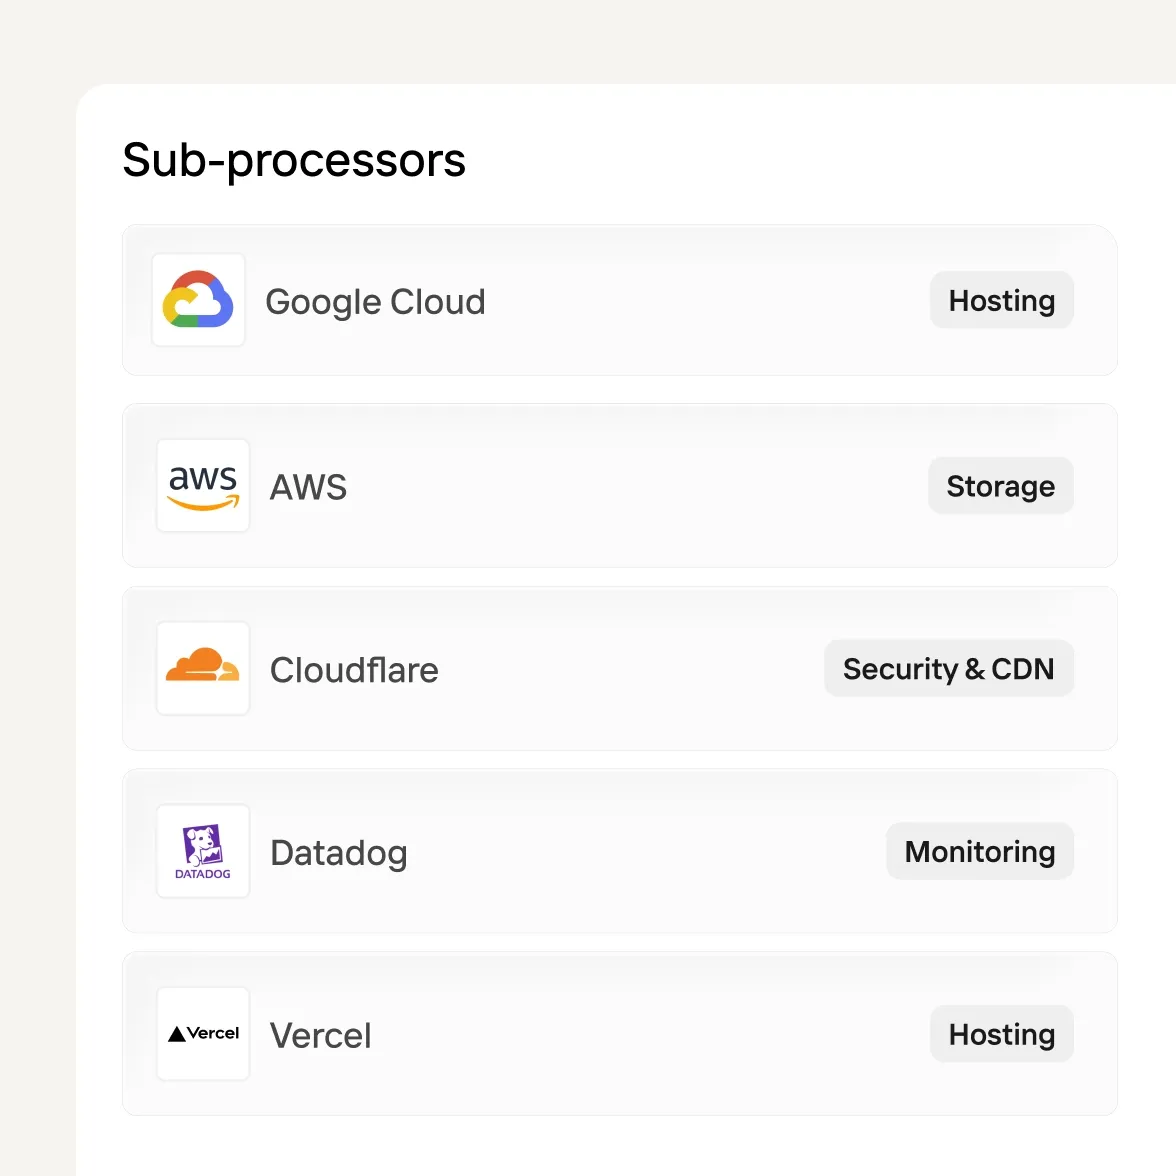Click the AWS logo icon
The width and height of the screenshot is (1176, 1176).
coord(202,486)
